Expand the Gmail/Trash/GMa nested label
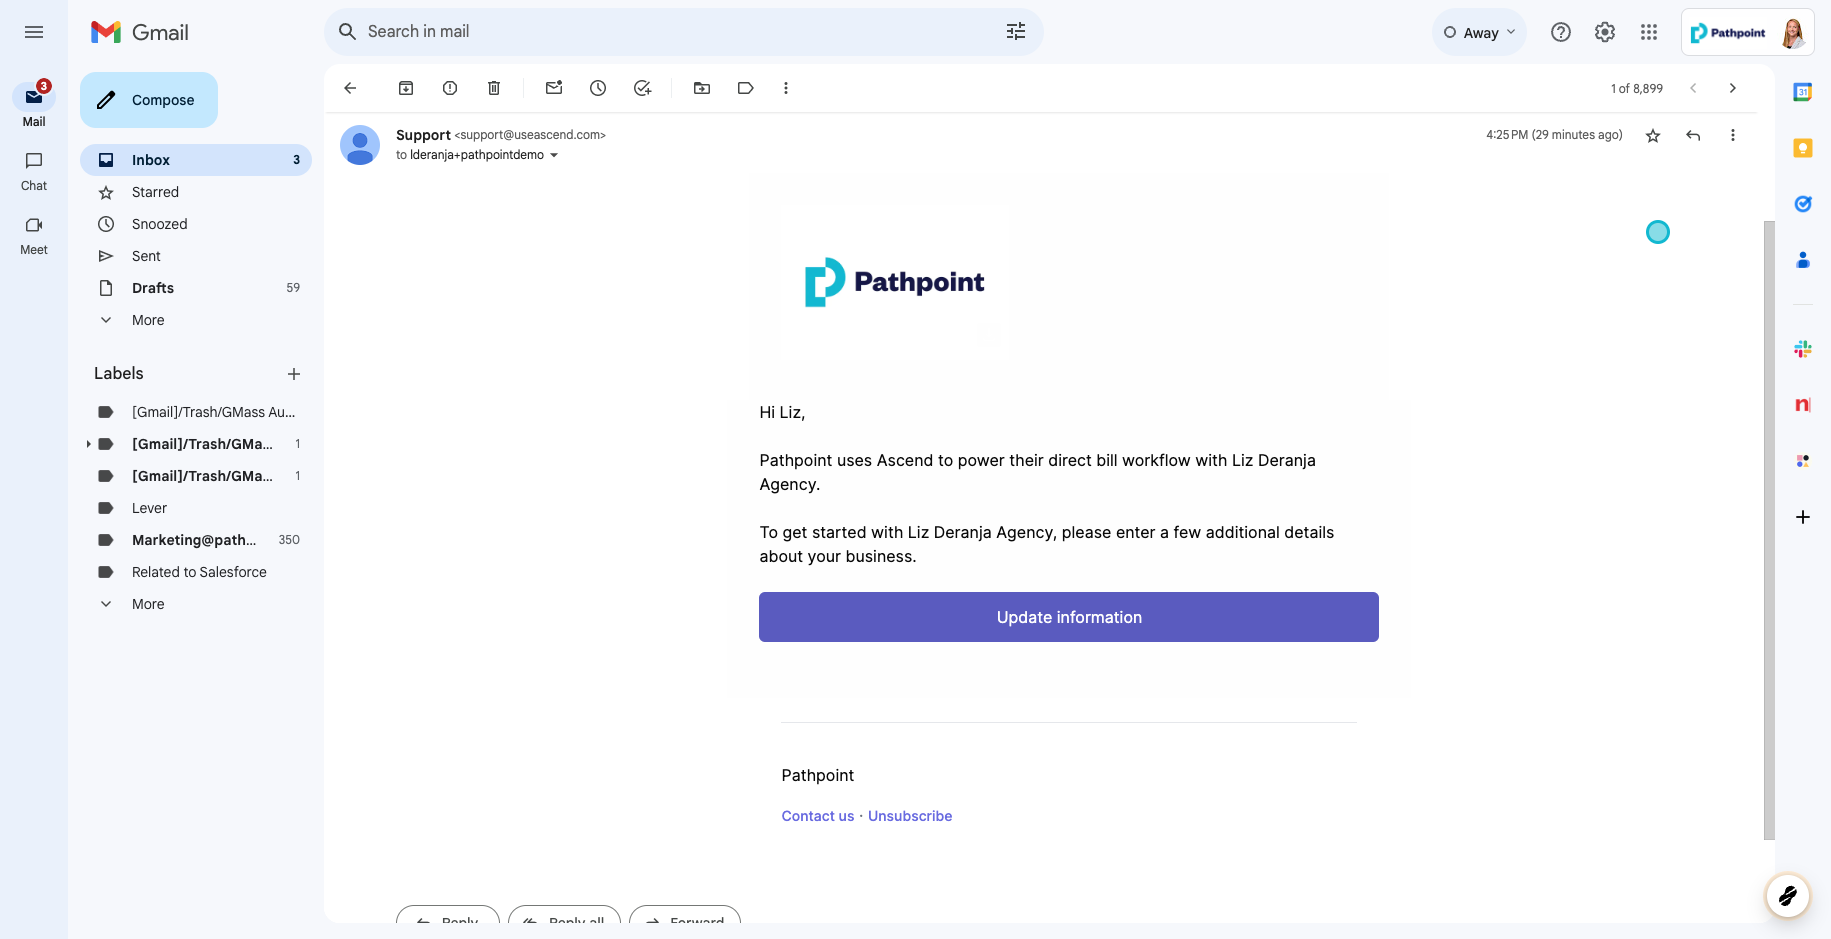The width and height of the screenshot is (1831, 939). pos(88,444)
